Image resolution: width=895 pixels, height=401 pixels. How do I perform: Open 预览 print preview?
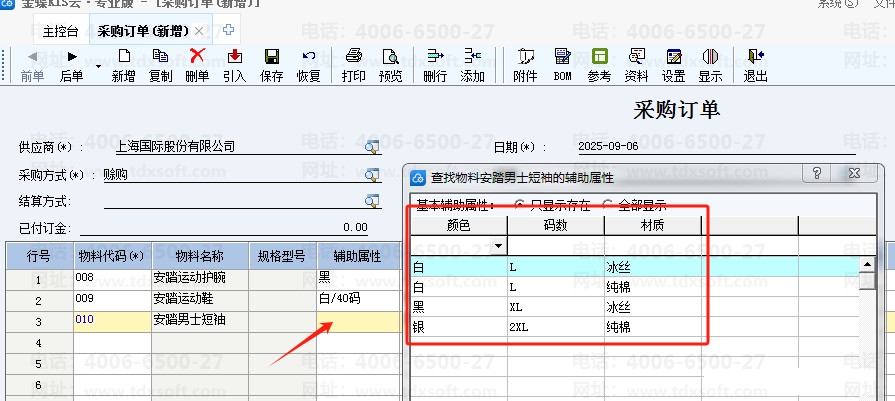[x=390, y=64]
